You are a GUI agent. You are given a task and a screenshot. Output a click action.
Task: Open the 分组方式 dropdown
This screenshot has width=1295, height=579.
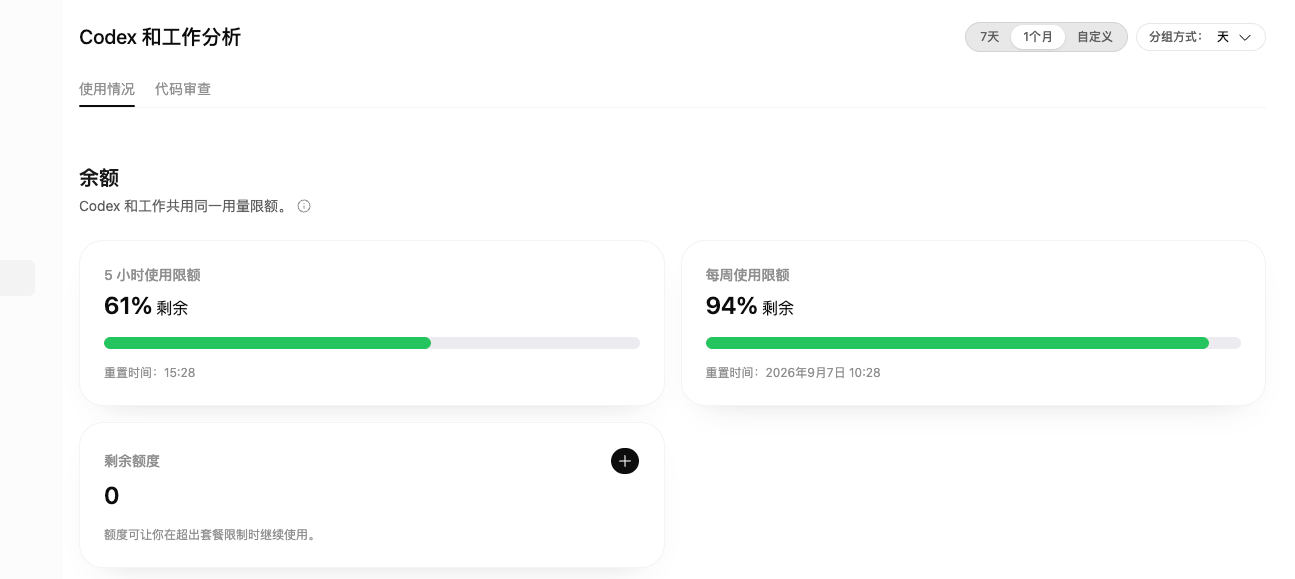[1201, 37]
